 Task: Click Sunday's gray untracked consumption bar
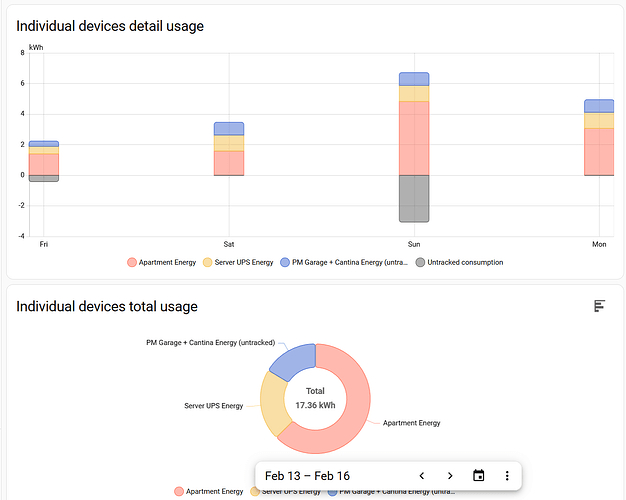(x=414, y=198)
